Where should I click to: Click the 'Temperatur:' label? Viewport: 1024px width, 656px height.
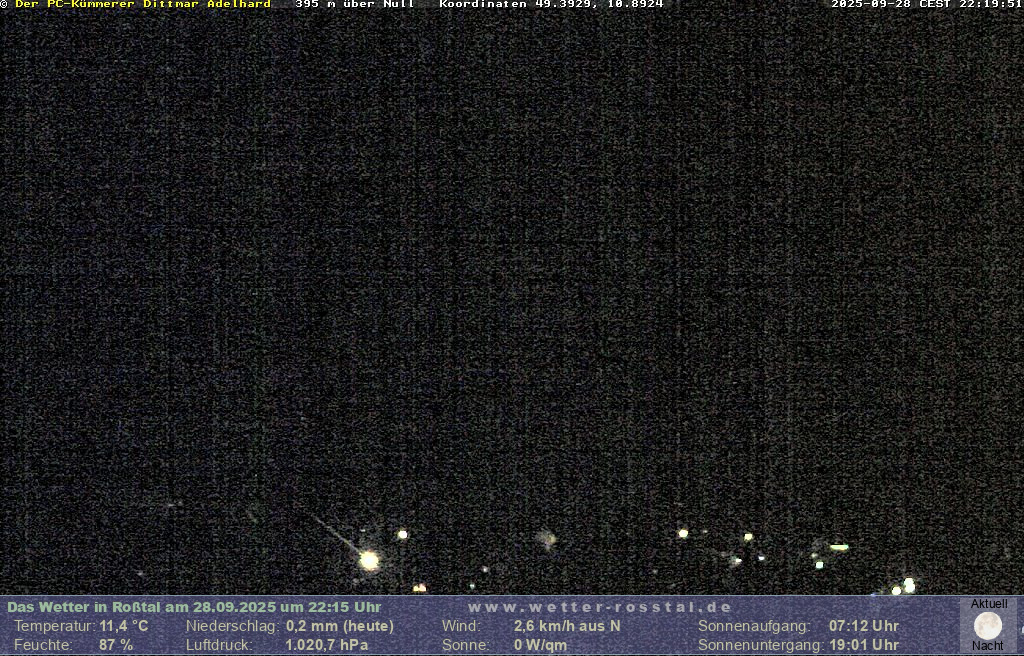53,626
